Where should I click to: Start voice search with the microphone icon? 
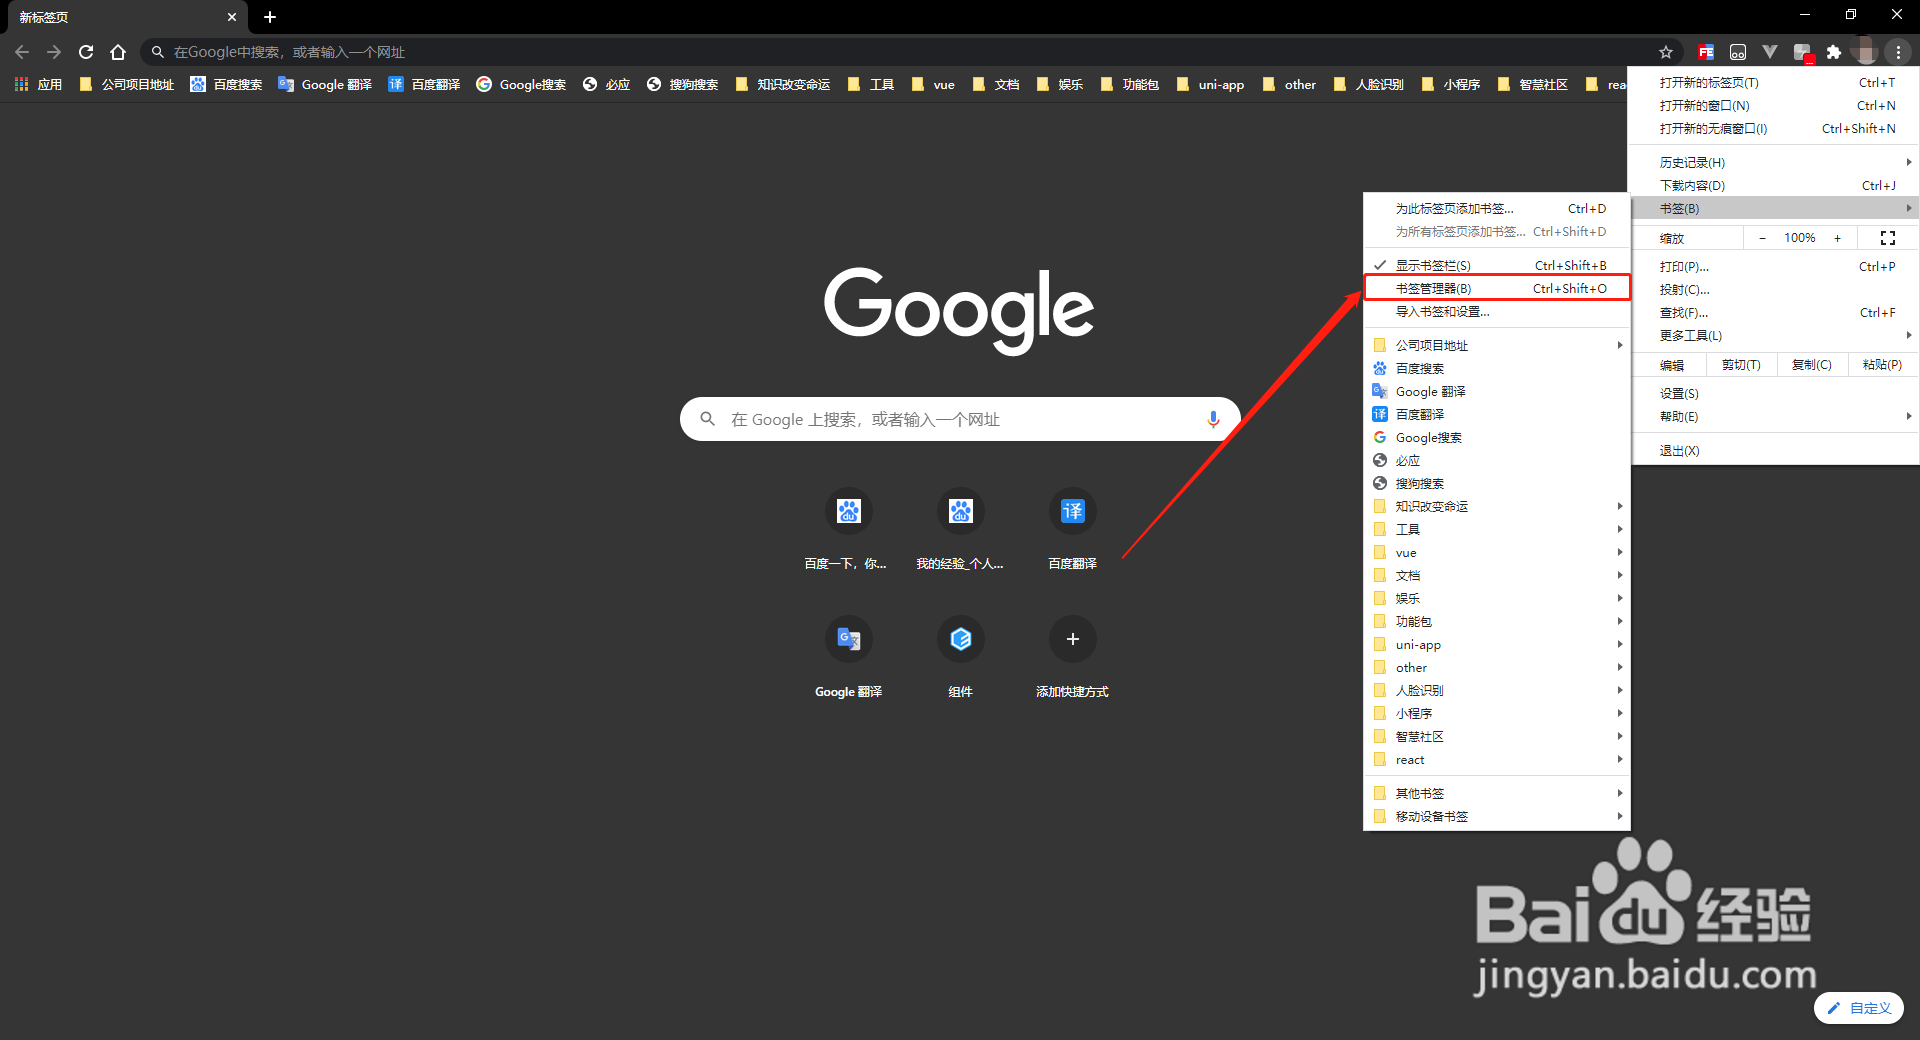[x=1213, y=419]
